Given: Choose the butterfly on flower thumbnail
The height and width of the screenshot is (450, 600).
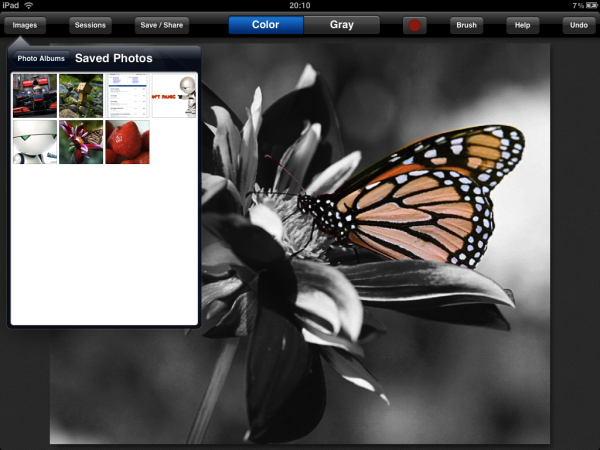Looking at the screenshot, I should pyautogui.click(x=81, y=142).
